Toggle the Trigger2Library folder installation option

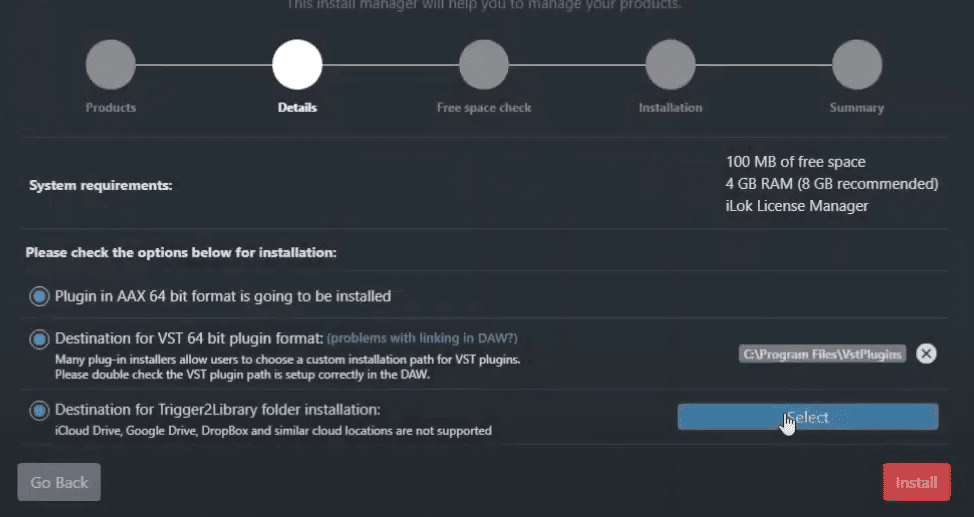39,411
